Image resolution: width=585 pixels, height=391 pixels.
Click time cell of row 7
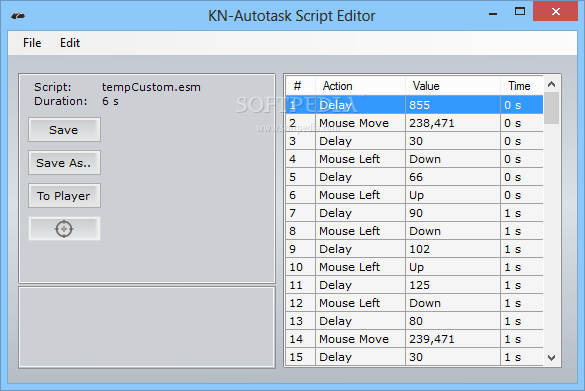click(x=522, y=213)
